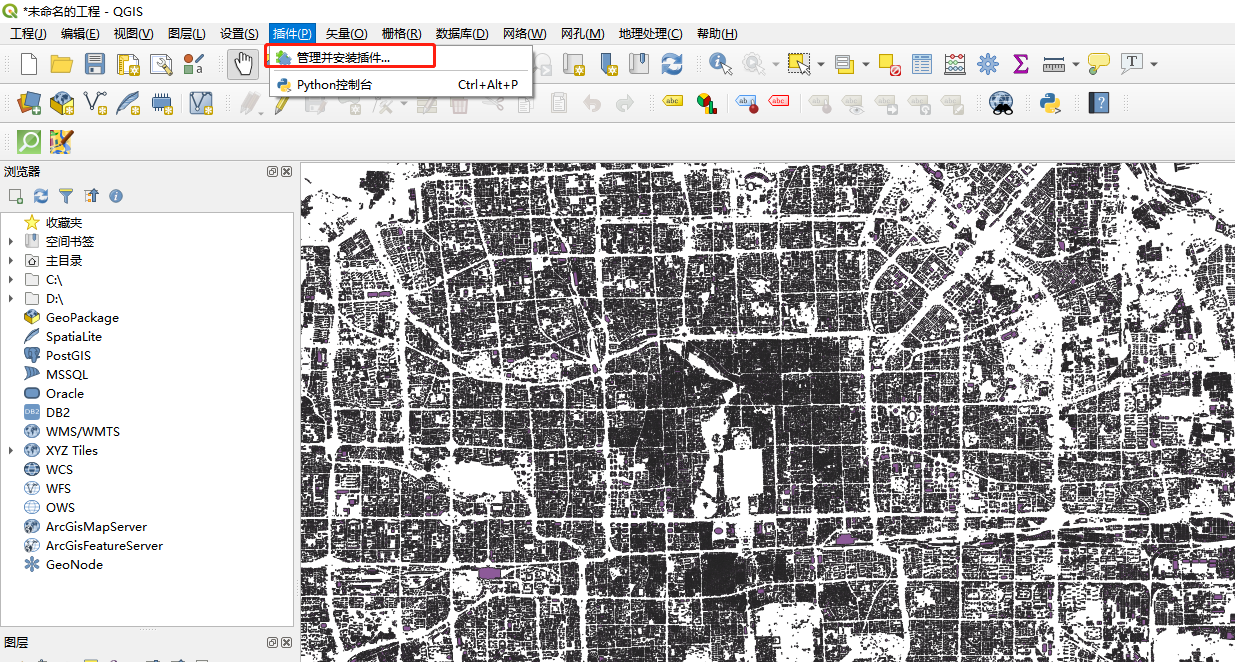Click the Save Project floppy icon
1235x662 pixels.
point(95,64)
